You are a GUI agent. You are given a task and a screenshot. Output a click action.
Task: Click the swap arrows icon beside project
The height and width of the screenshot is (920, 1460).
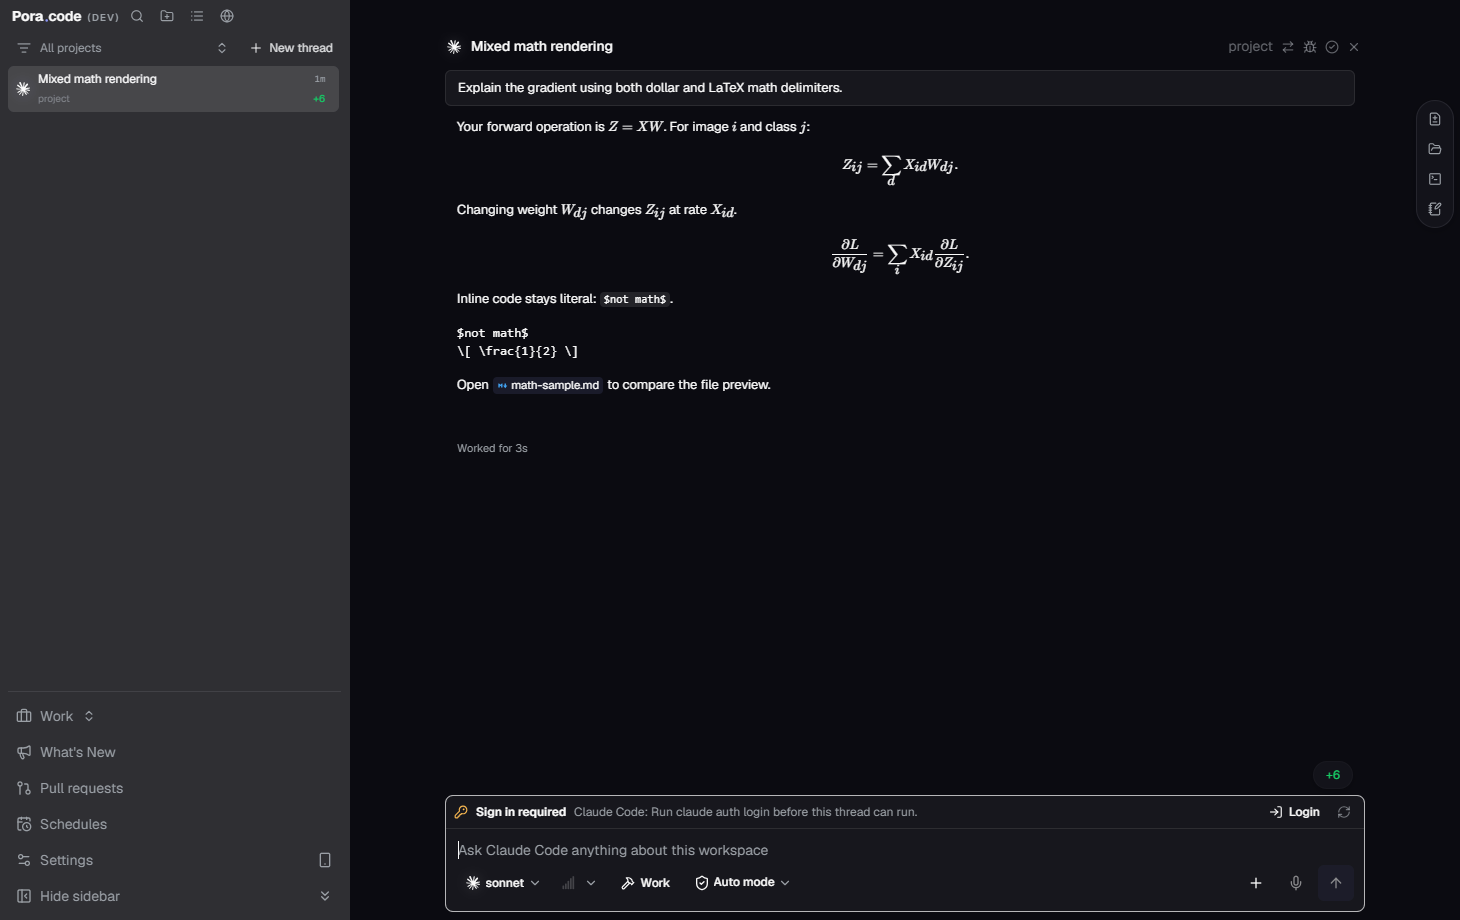[1288, 47]
